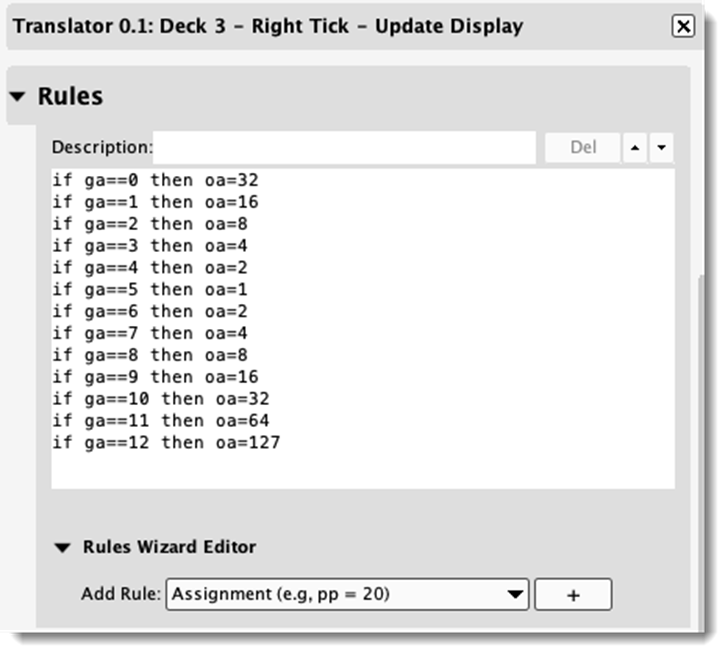Select the rule 'if ga==10 then oa=32'
Image resolution: width=728 pixels, height=656 pixels.
[x=161, y=399]
